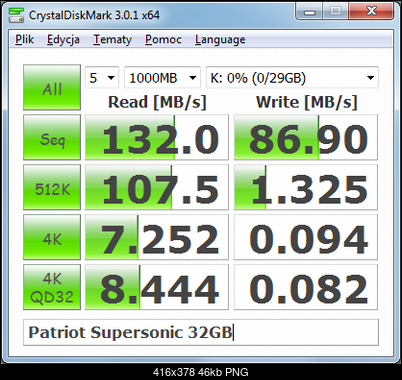Open the Plik menu

click(24, 40)
